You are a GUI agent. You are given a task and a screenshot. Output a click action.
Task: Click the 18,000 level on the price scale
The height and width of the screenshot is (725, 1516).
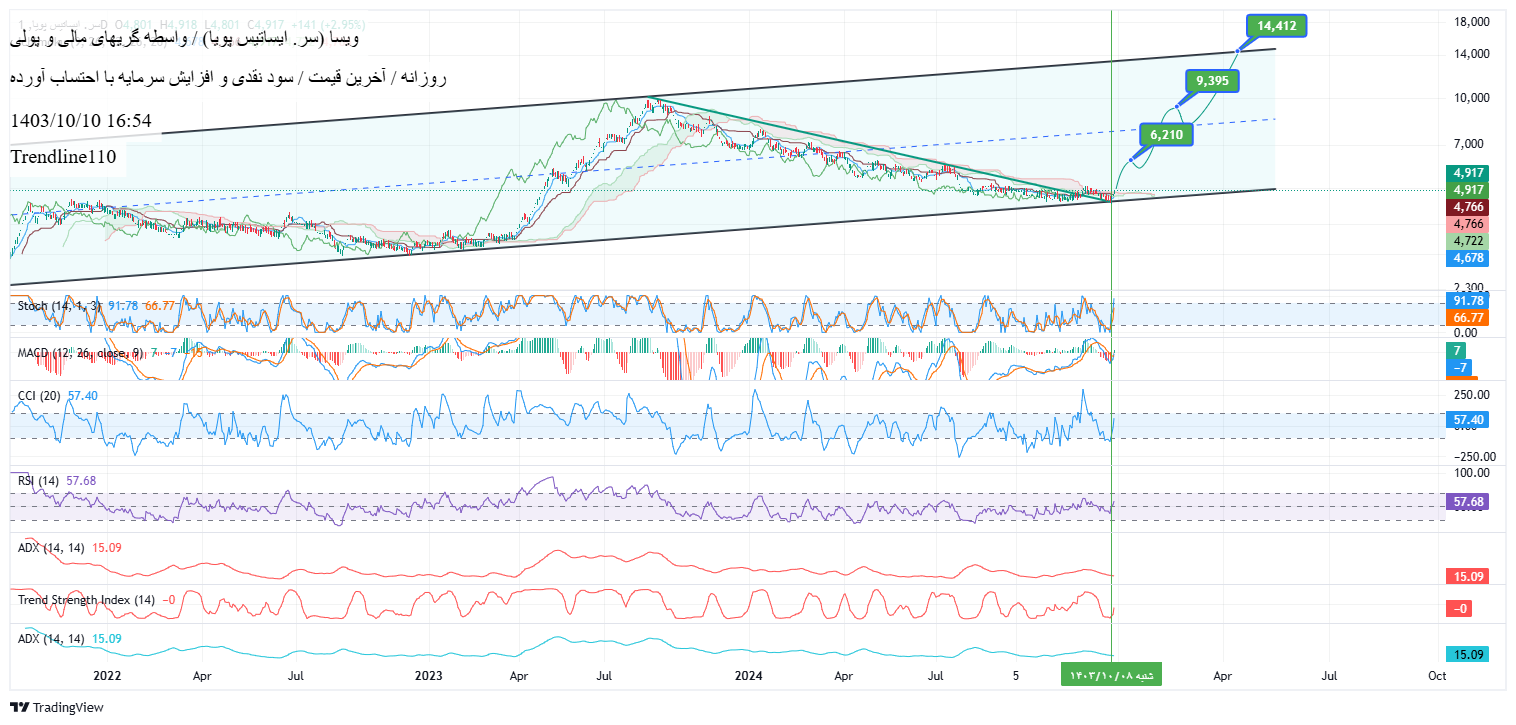point(1469,21)
